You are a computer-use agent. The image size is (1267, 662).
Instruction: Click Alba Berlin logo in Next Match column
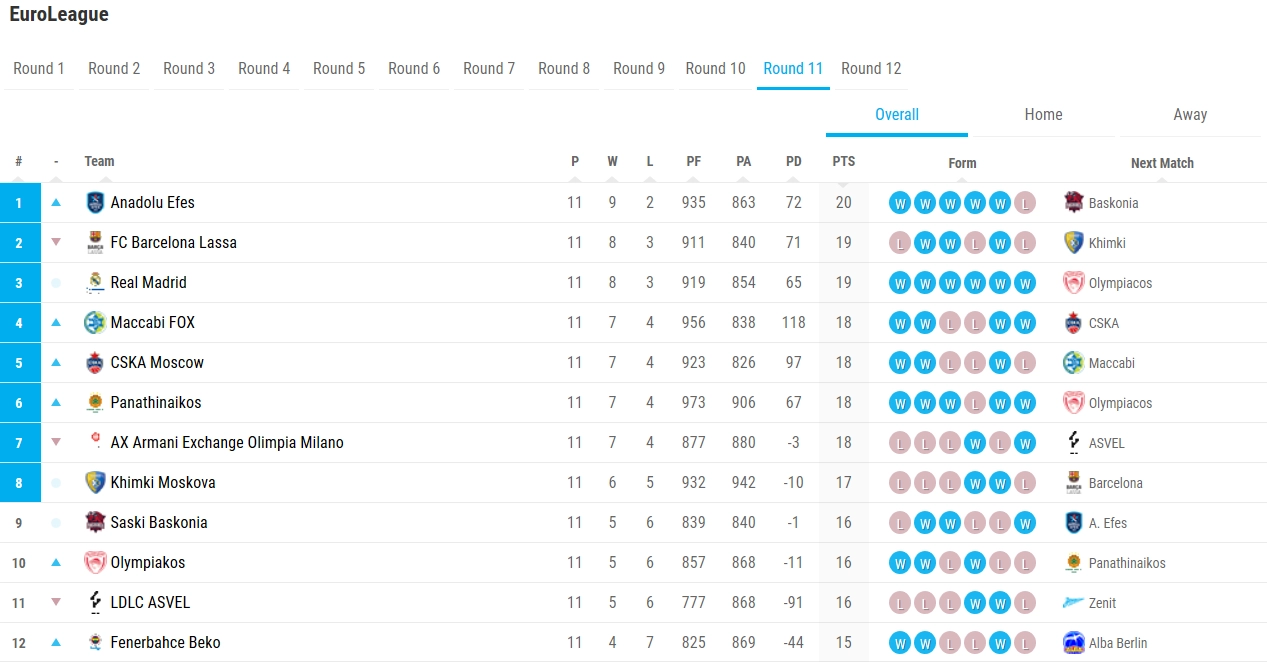(1074, 642)
